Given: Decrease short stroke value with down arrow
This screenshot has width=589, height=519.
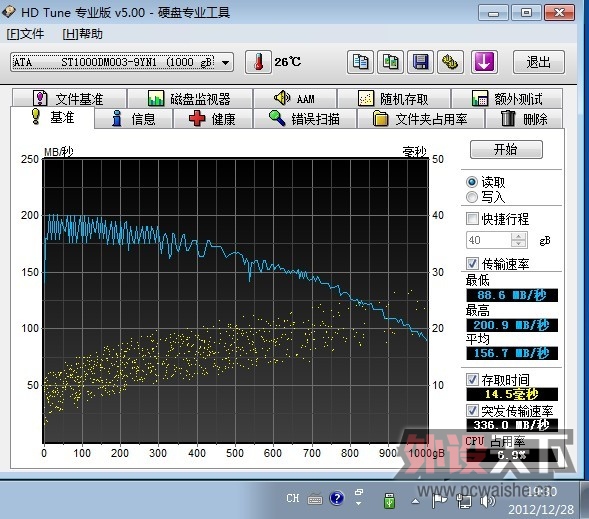Looking at the screenshot, I should 519,244.
